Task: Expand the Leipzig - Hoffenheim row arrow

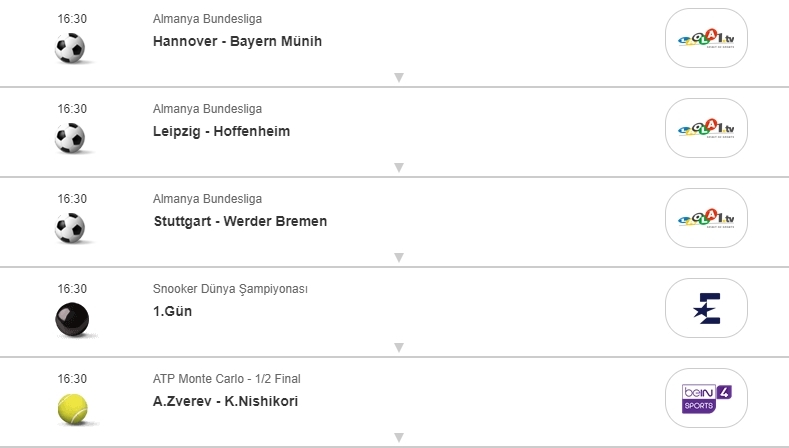Action: 398,167
